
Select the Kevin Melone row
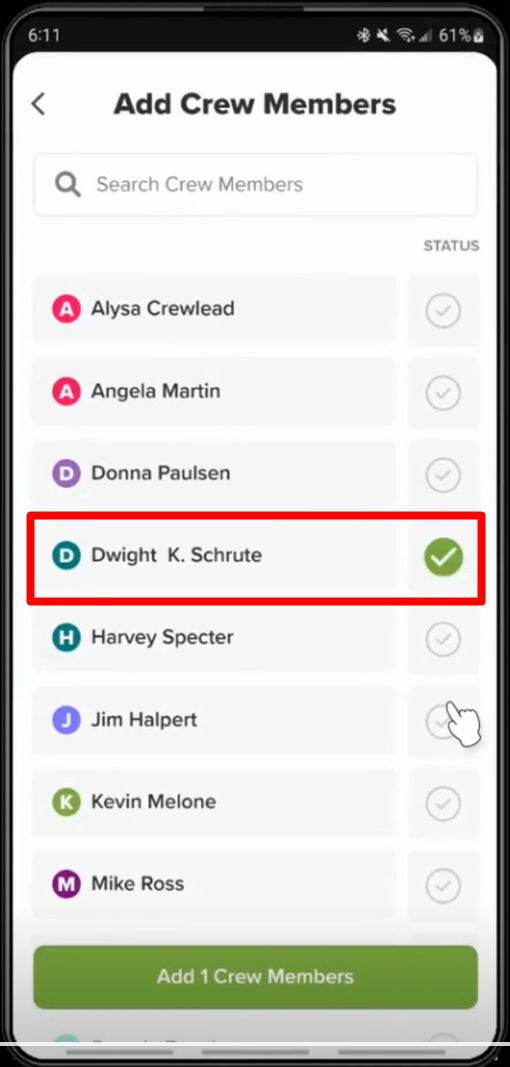pyautogui.click(x=214, y=803)
